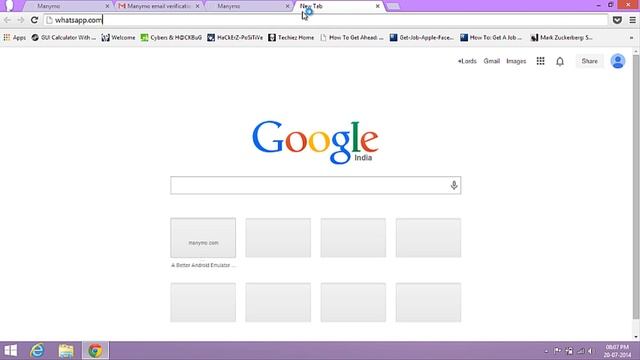Open the Windows Start button
The height and width of the screenshot is (360, 640).
pyautogui.click(x=11, y=351)
